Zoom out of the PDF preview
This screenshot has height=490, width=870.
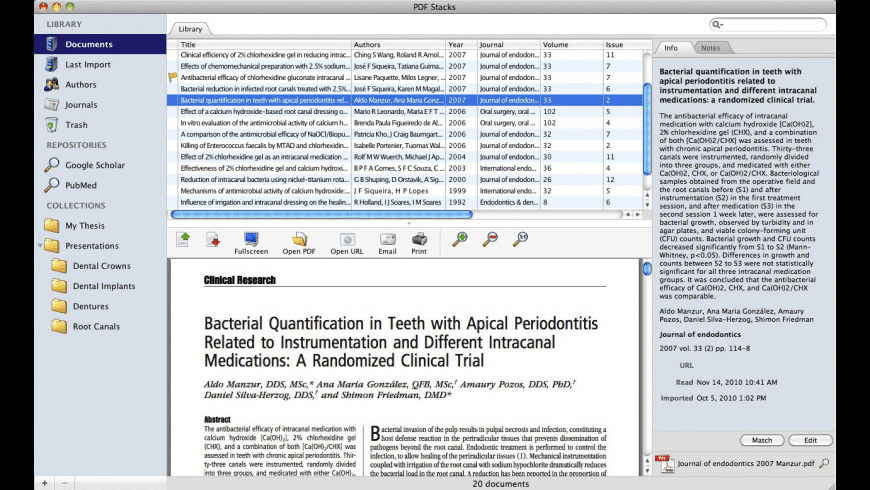pos(490,239)
